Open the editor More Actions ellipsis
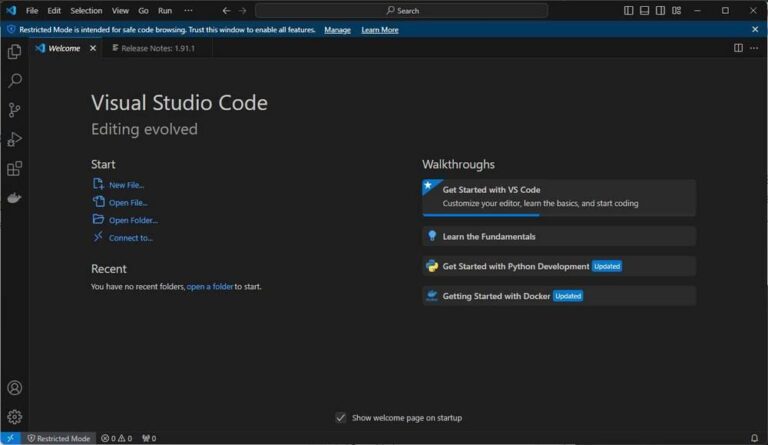 coord(754,48)
